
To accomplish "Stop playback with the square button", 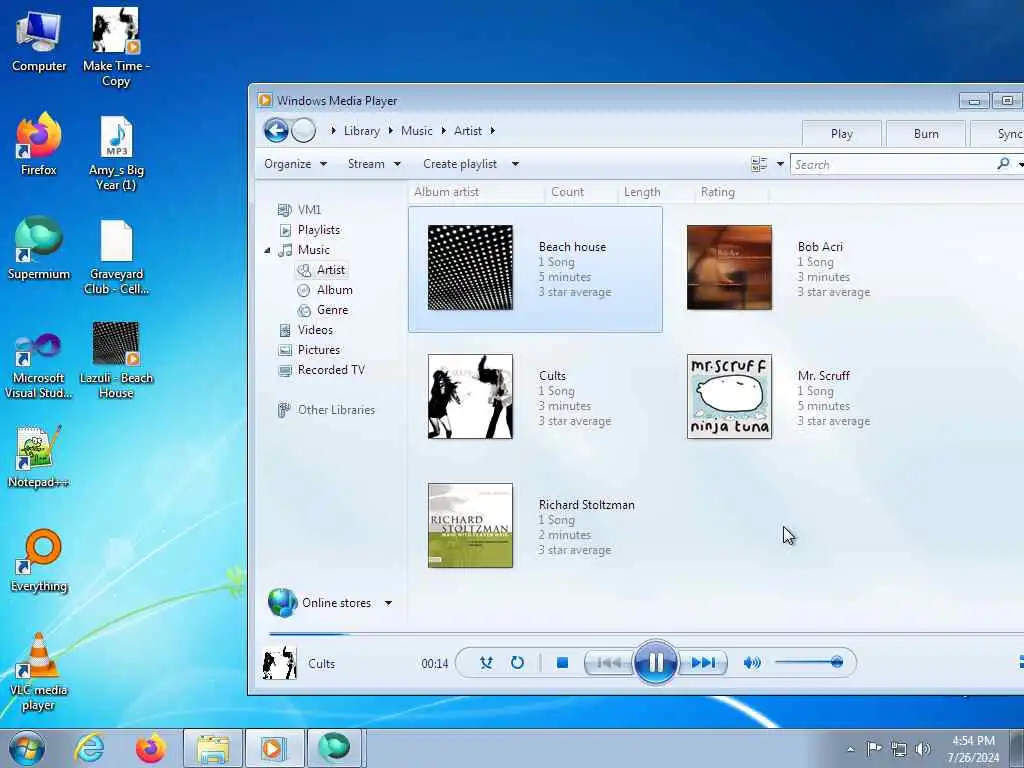I will 562,663.
